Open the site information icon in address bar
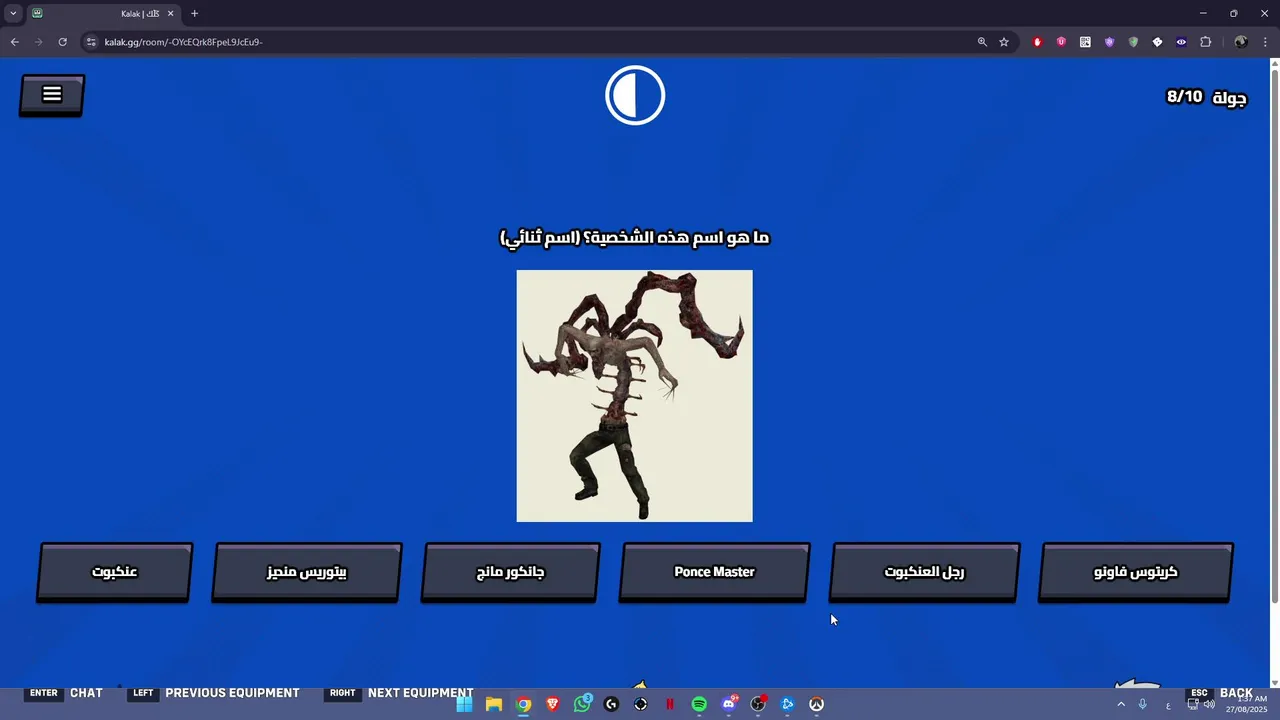1280x720 pixels. 90,42
